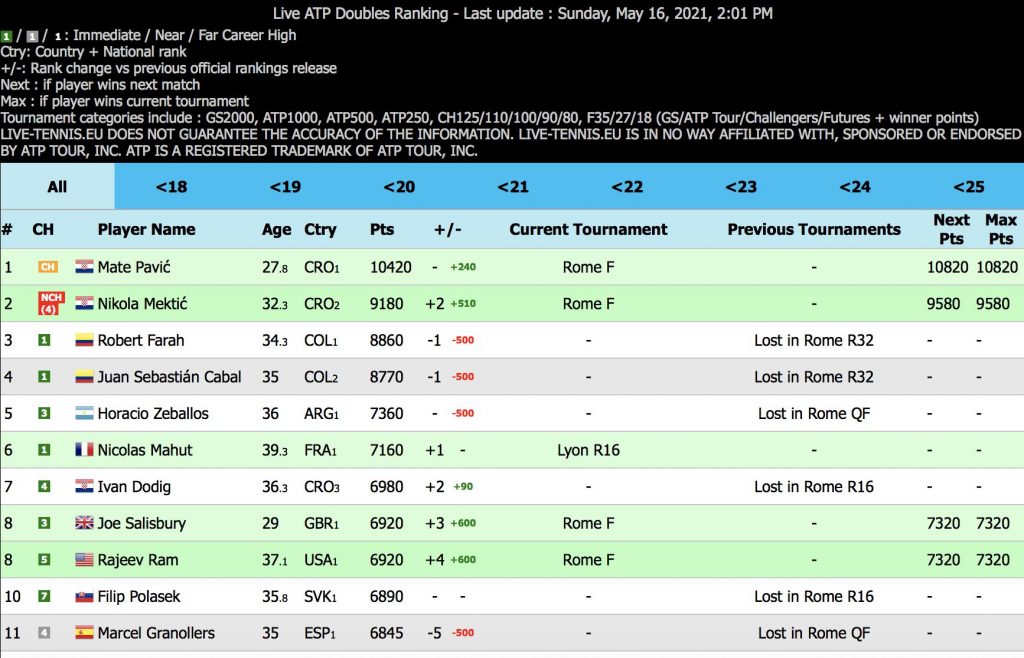Click the red NCH badge for Nikola Mektić
The width and height of the screenshot is (1024, 658).
click(x=47, y=303)
